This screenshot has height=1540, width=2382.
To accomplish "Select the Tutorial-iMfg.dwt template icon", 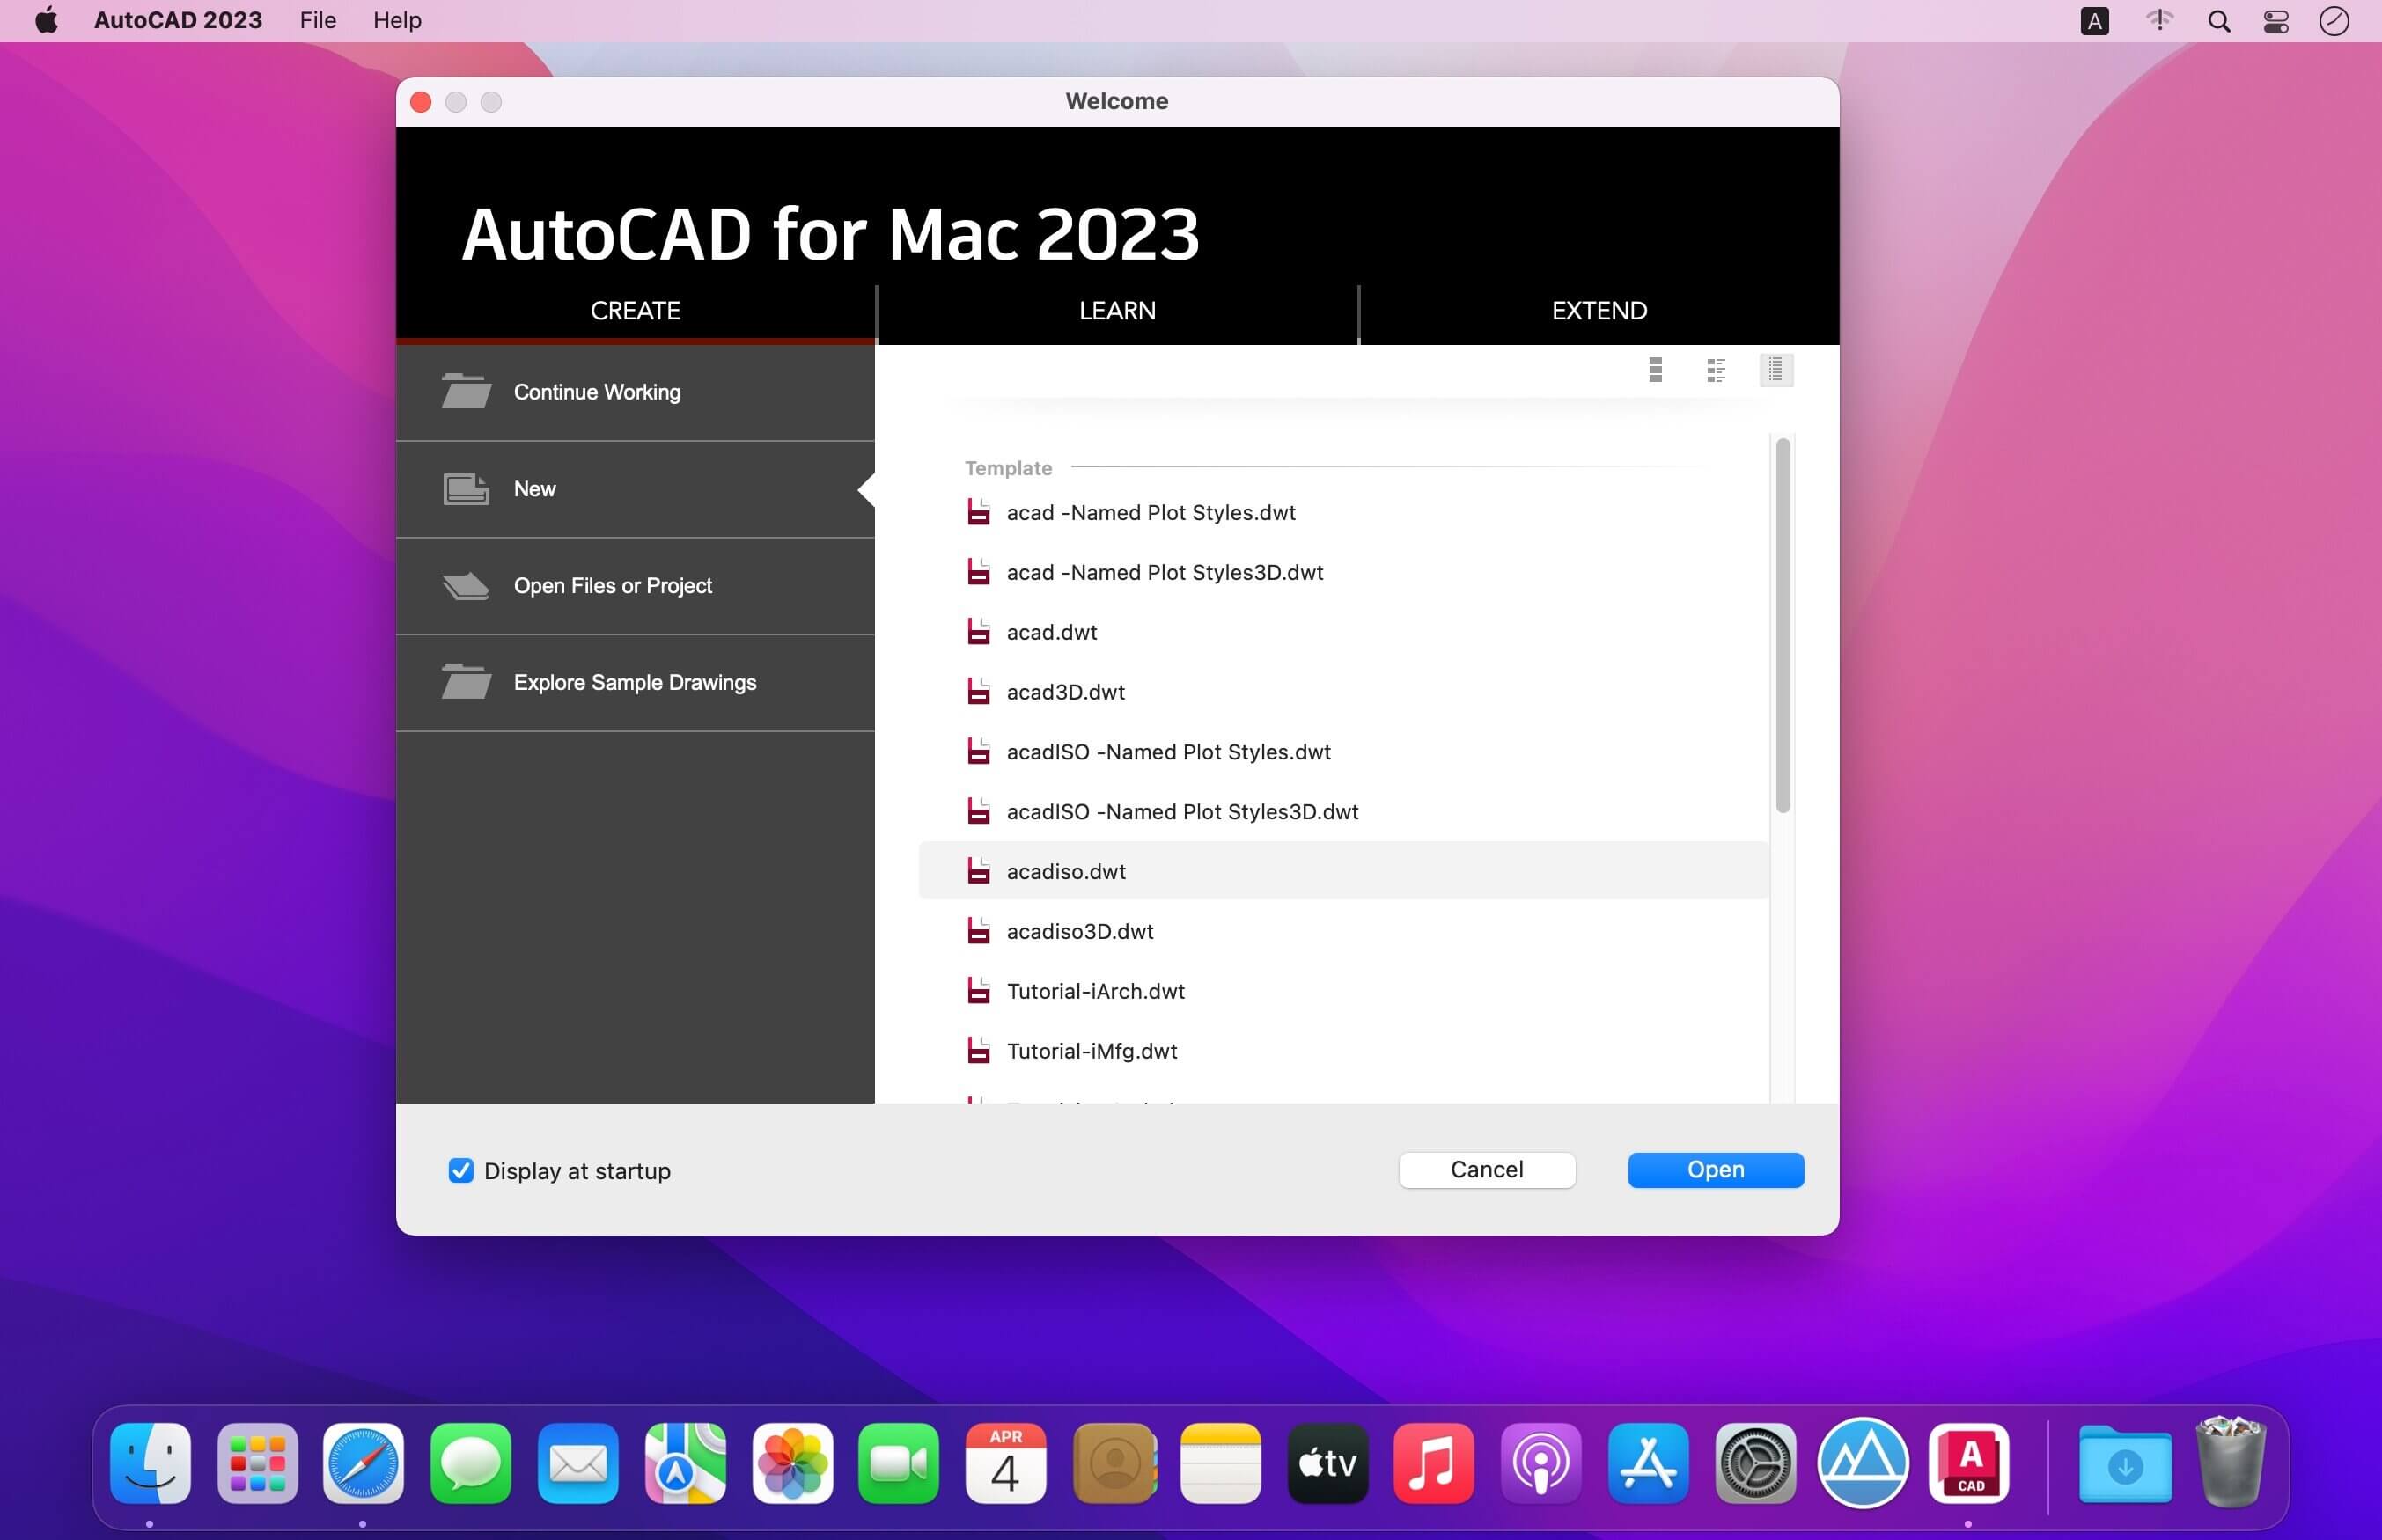I will coord(979,1049).
